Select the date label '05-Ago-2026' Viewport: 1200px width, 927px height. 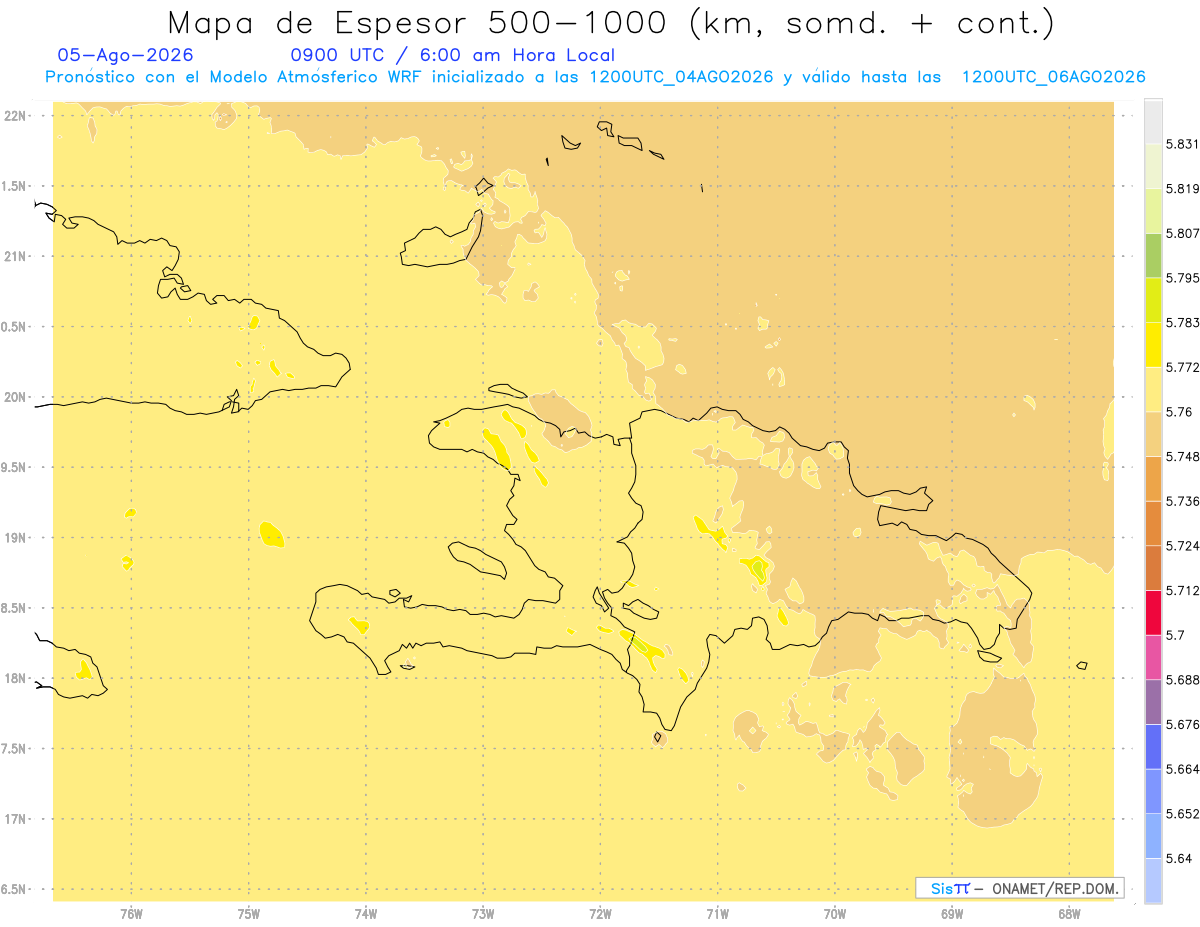point(125,56)
